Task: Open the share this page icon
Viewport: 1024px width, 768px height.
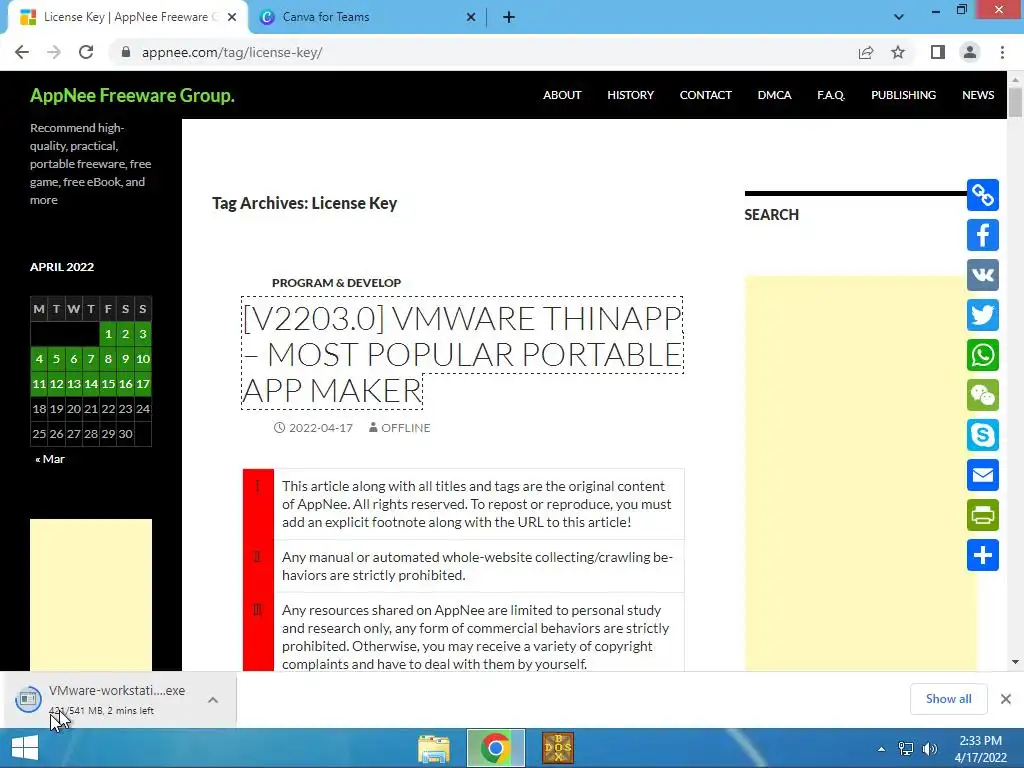Action: pos(866,52)
